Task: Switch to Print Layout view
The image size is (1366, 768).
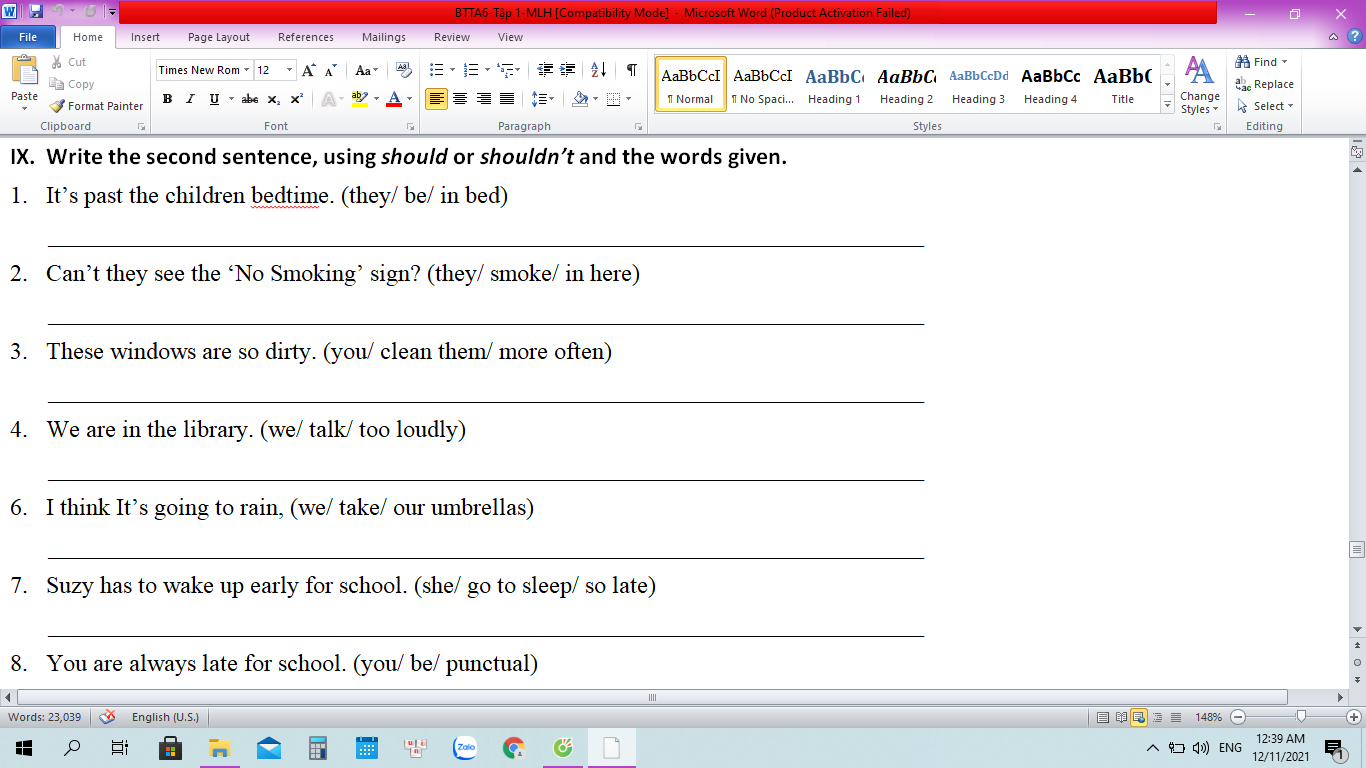Action: click(x=1103, y=717)
